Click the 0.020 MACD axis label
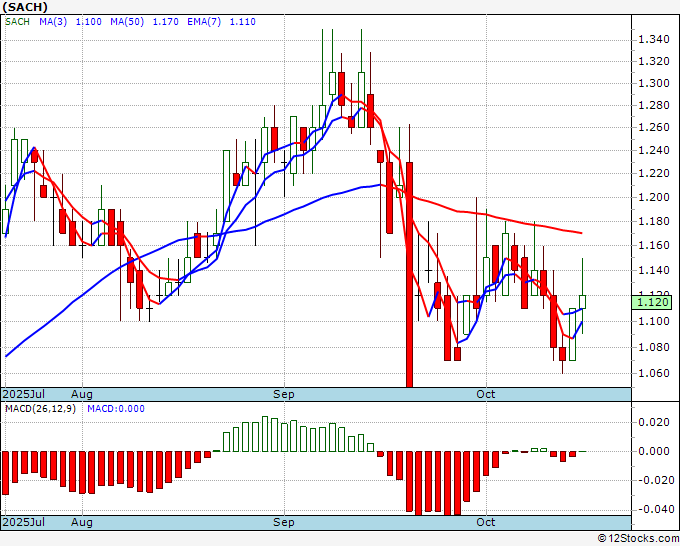The width and height of the screenshot is (680, 546). tap(654, 422)
